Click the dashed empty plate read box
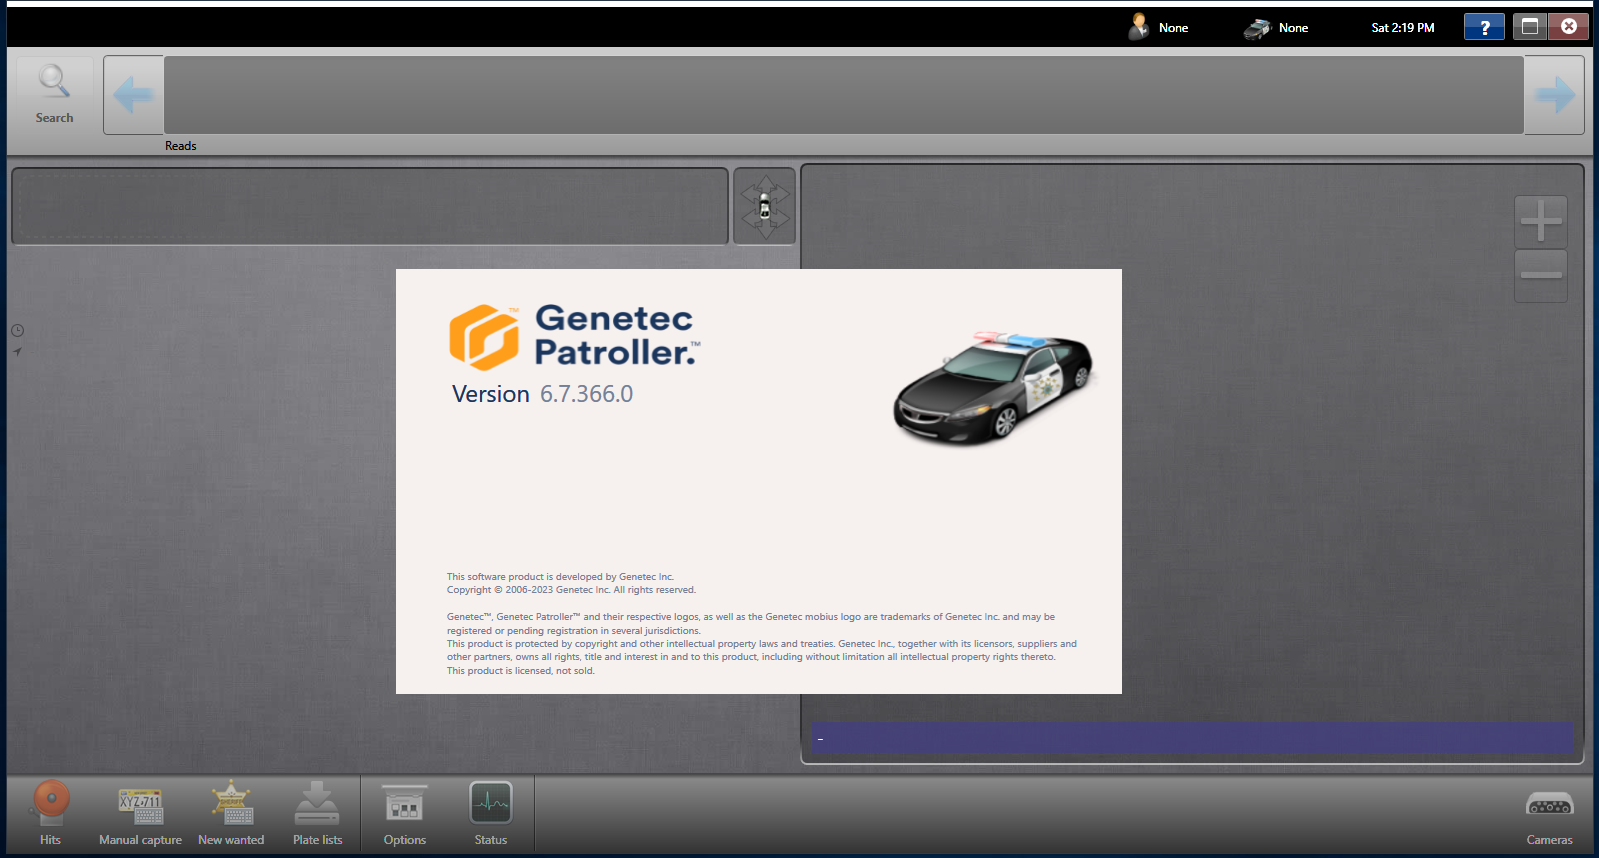 pos(370,206)
